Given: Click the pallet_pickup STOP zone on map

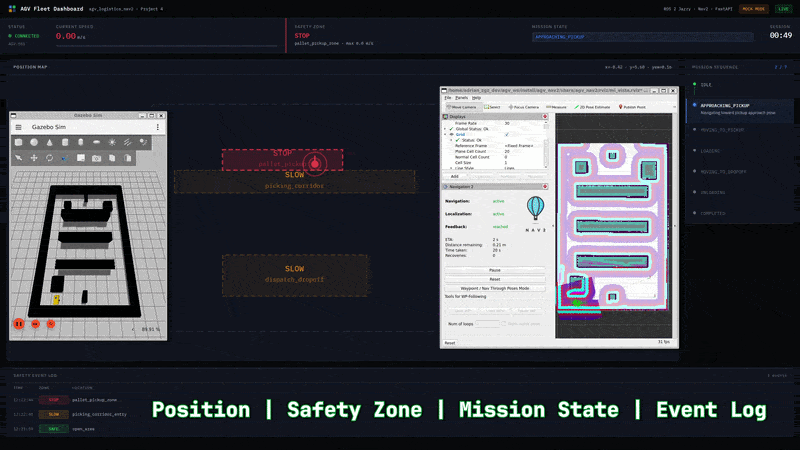Looking at the screenshot, I should tap(282, 160).
